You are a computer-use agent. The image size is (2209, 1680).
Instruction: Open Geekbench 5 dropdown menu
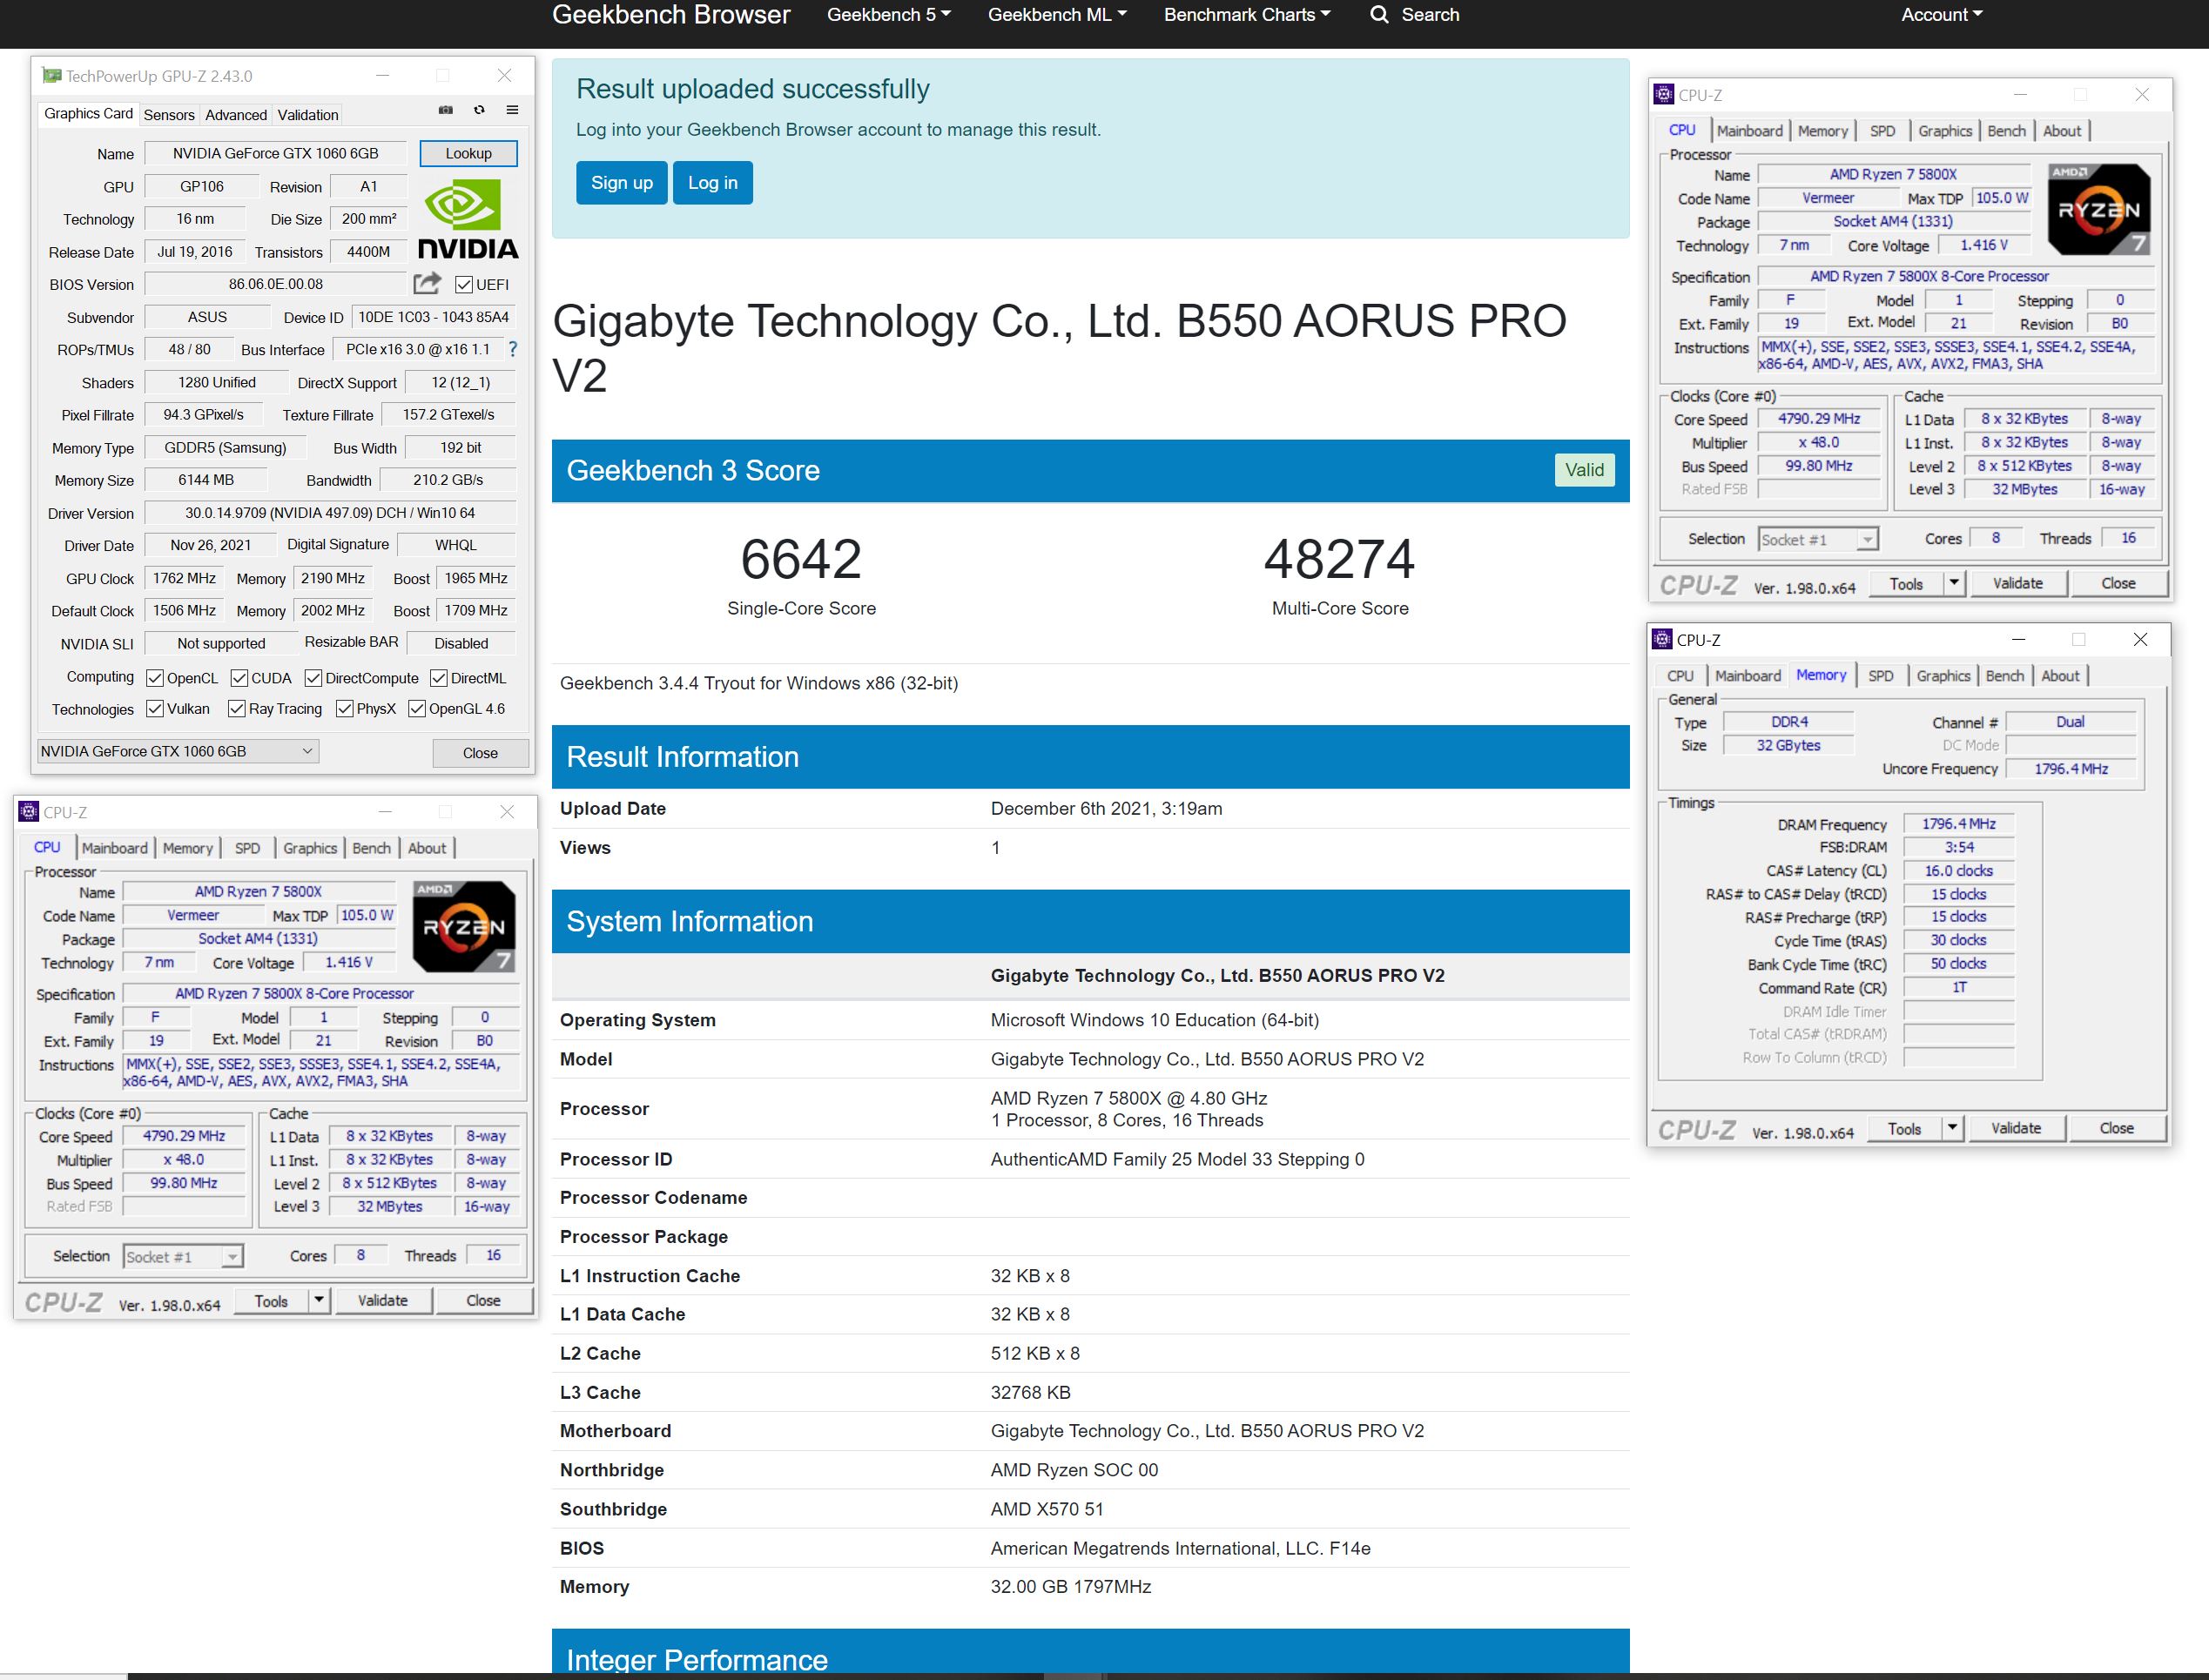[x=888, y=14]
